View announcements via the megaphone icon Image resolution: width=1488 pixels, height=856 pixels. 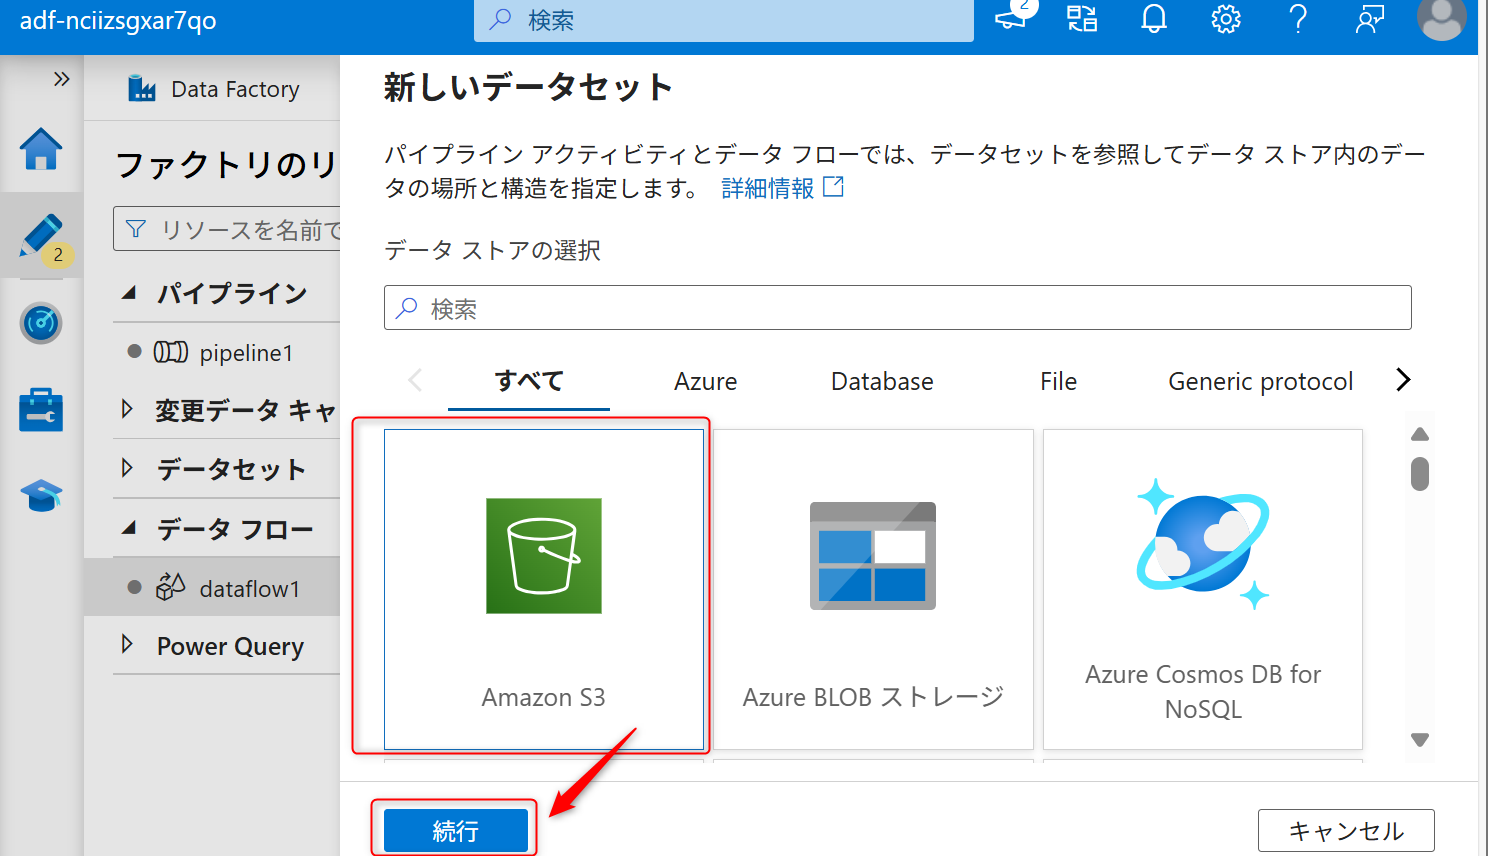point(1010,19)
